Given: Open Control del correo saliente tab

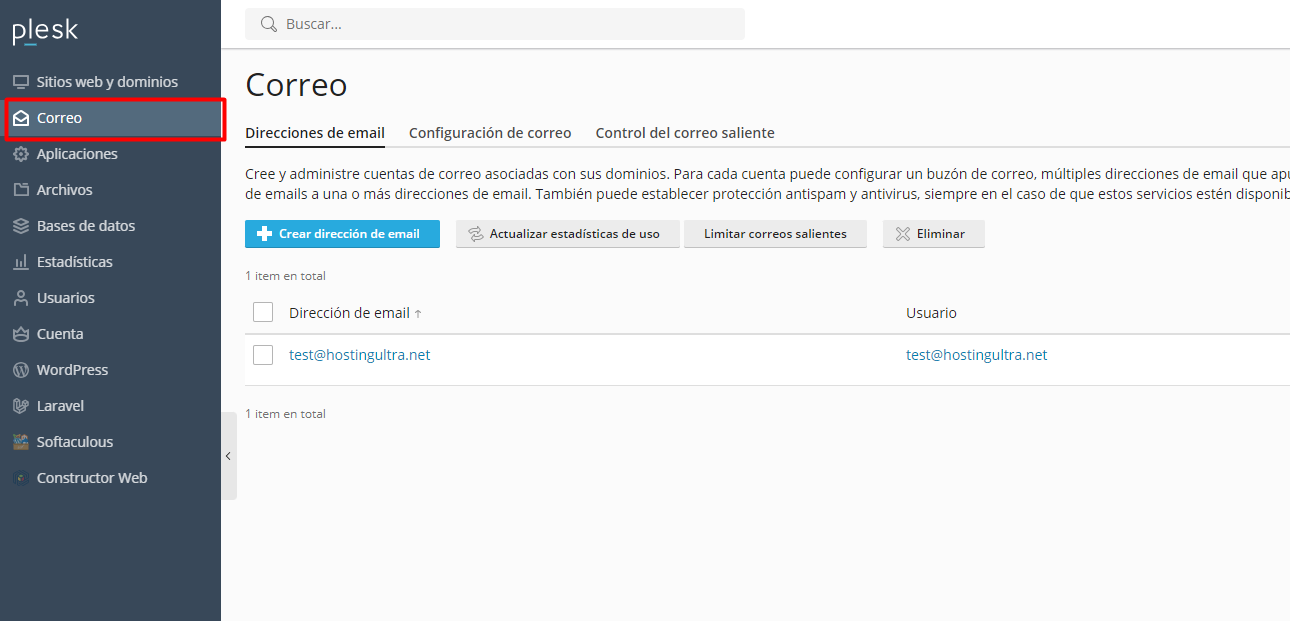Looking at the screenshot, I should click(x=685, y=133).
